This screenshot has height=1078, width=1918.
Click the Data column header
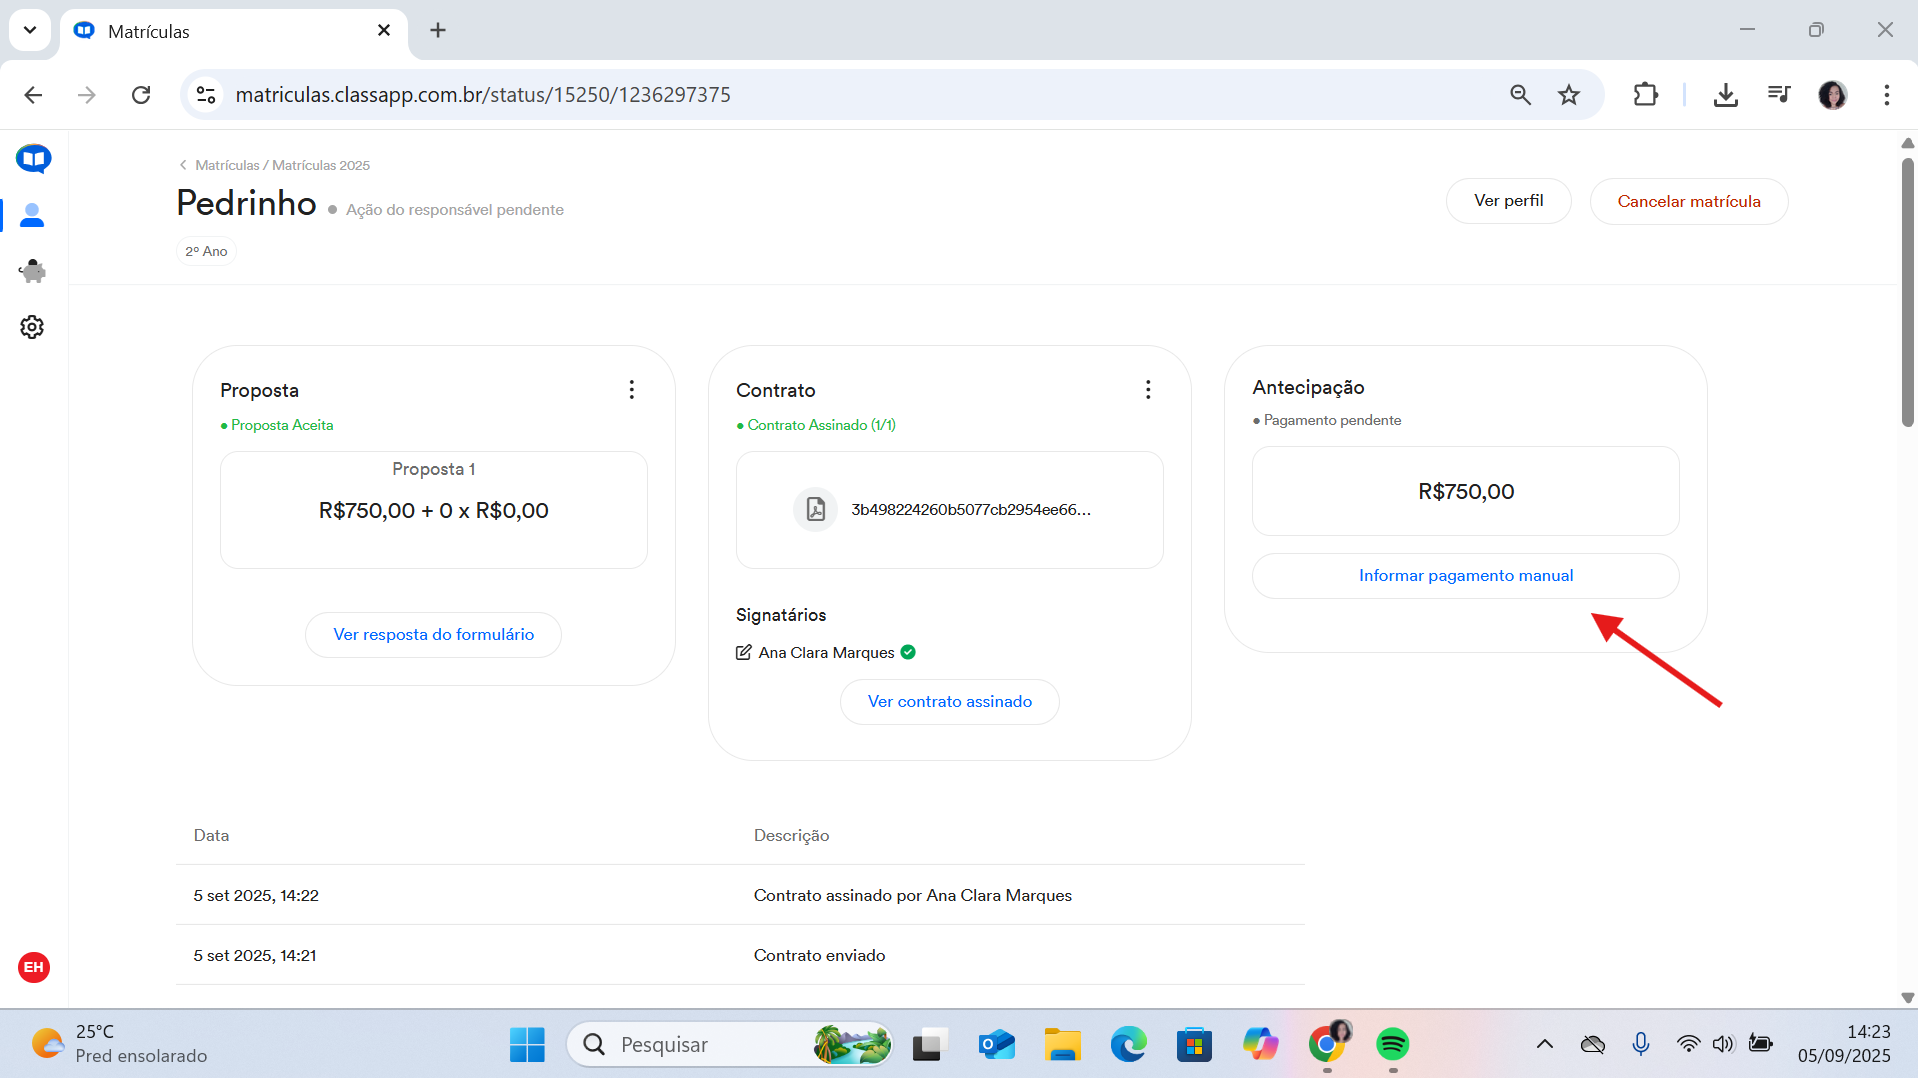pos(211,836)
